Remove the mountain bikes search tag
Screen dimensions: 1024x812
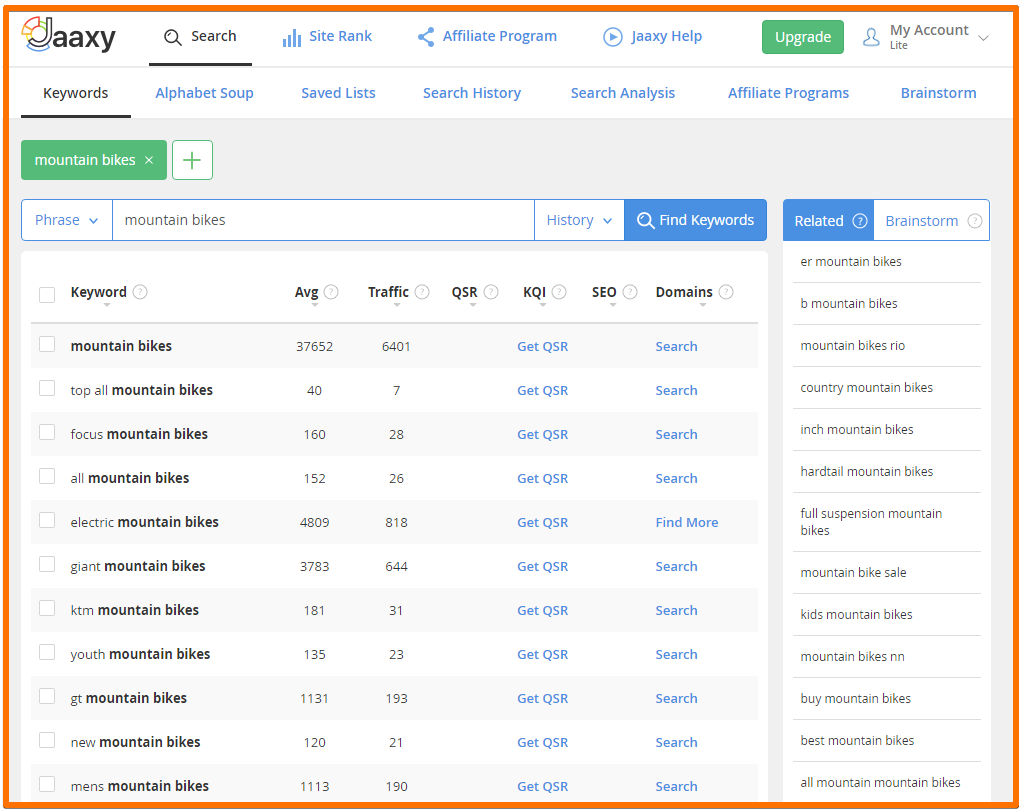coord(149,160)
